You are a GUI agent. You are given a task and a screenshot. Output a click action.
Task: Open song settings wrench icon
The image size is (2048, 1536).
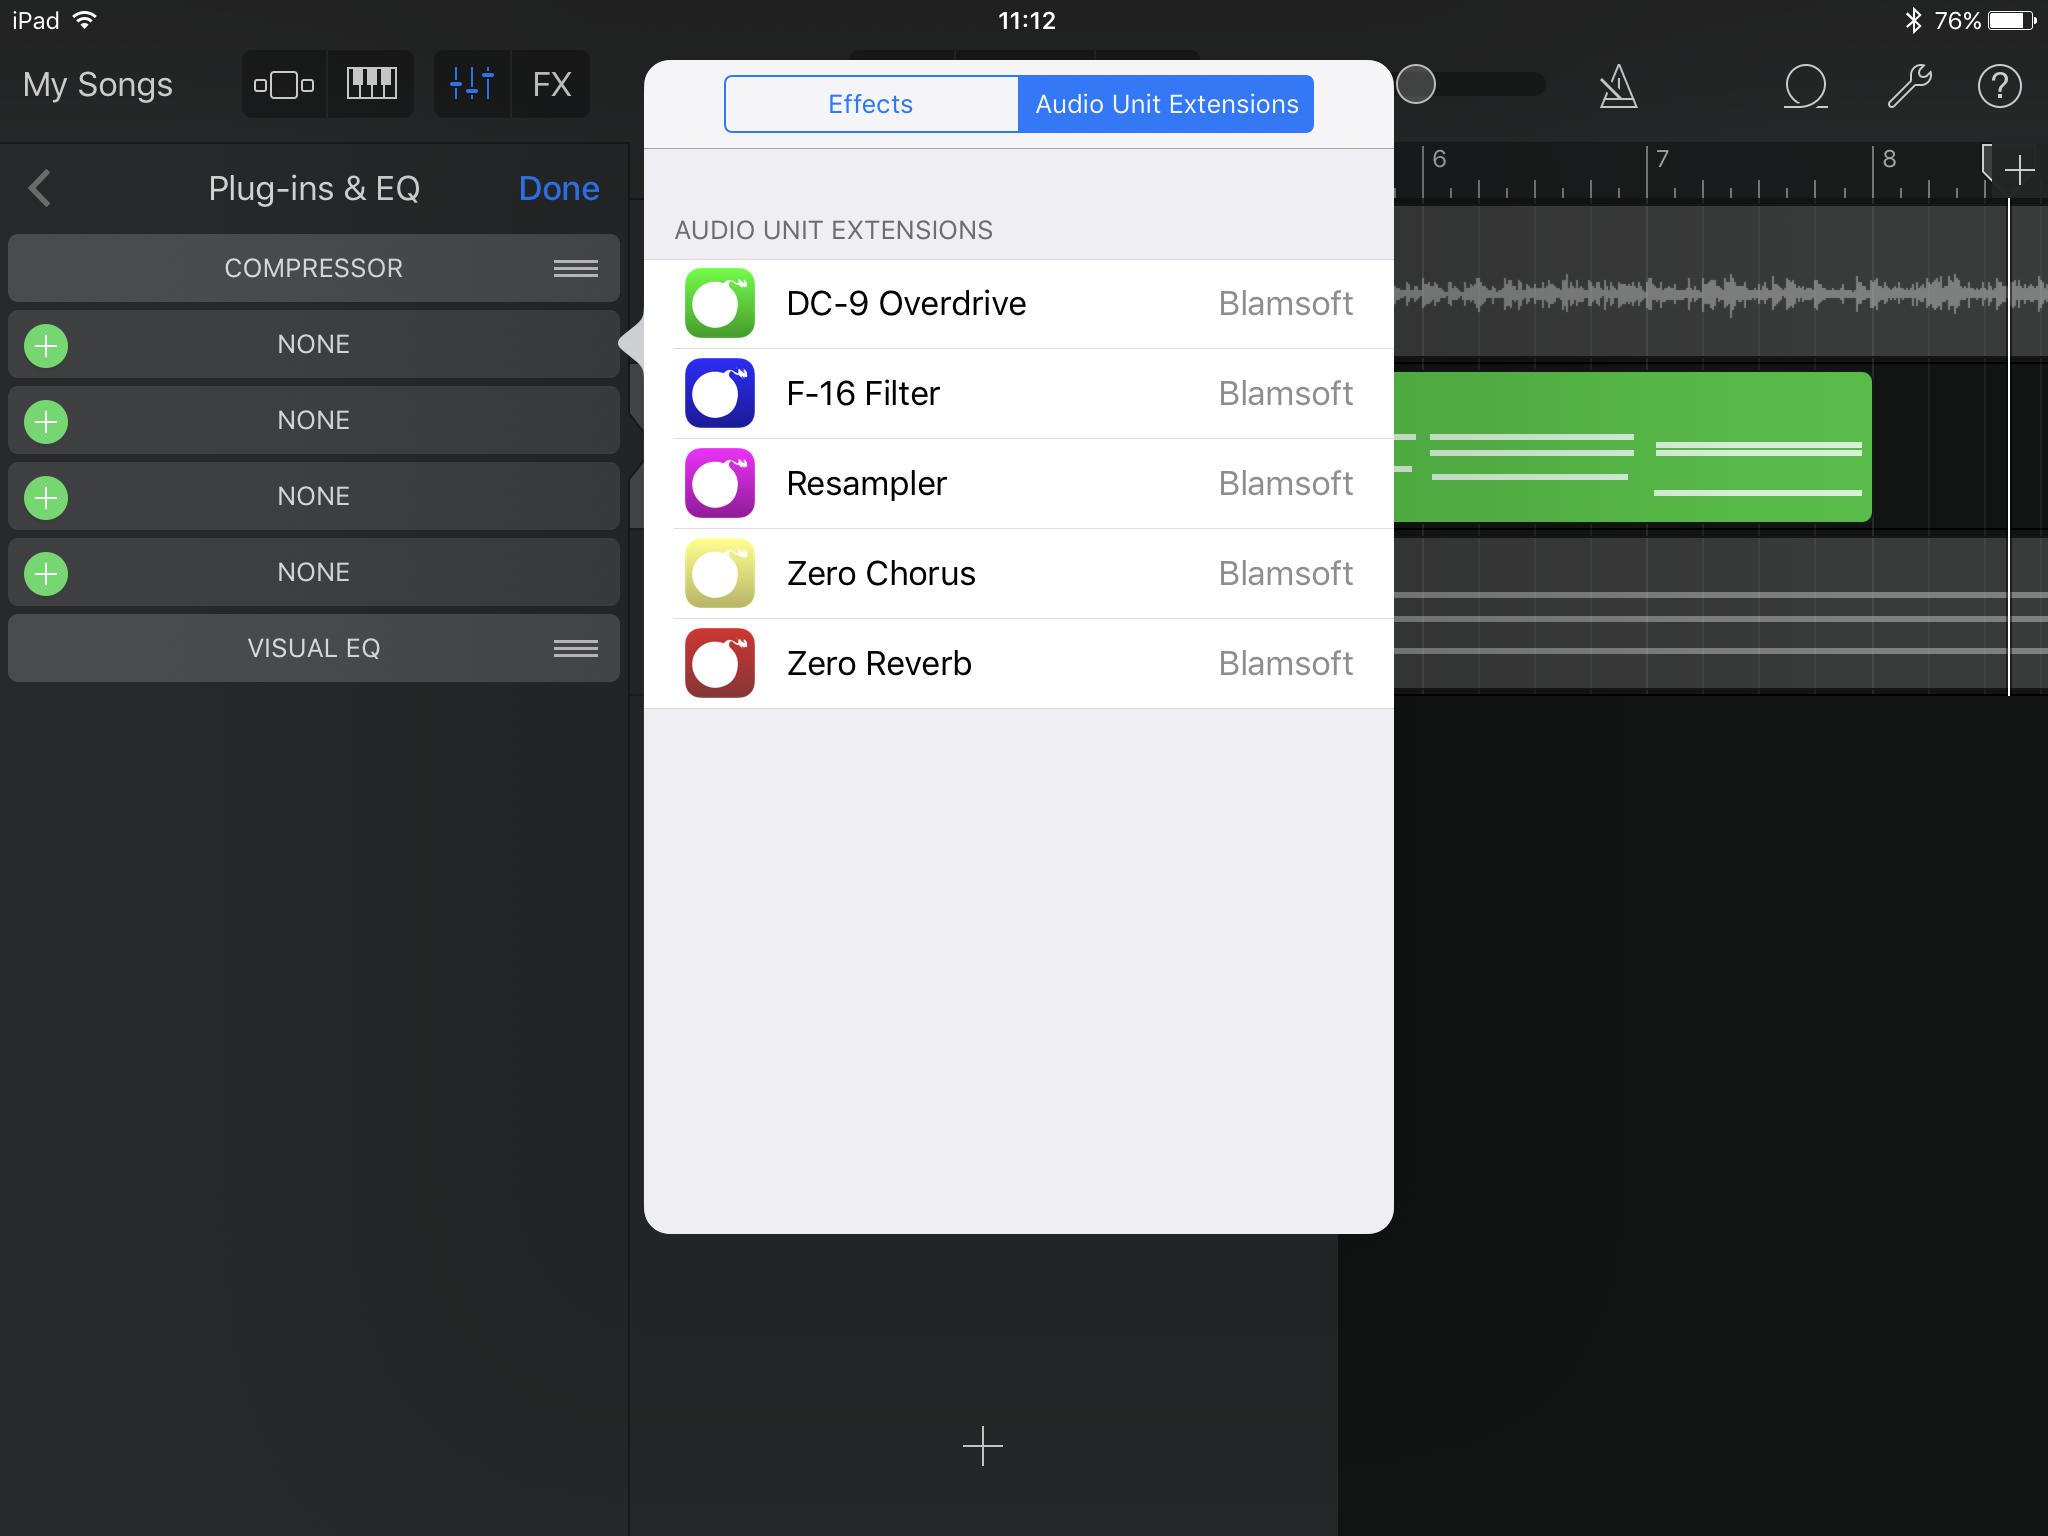tap(1909, 86)
